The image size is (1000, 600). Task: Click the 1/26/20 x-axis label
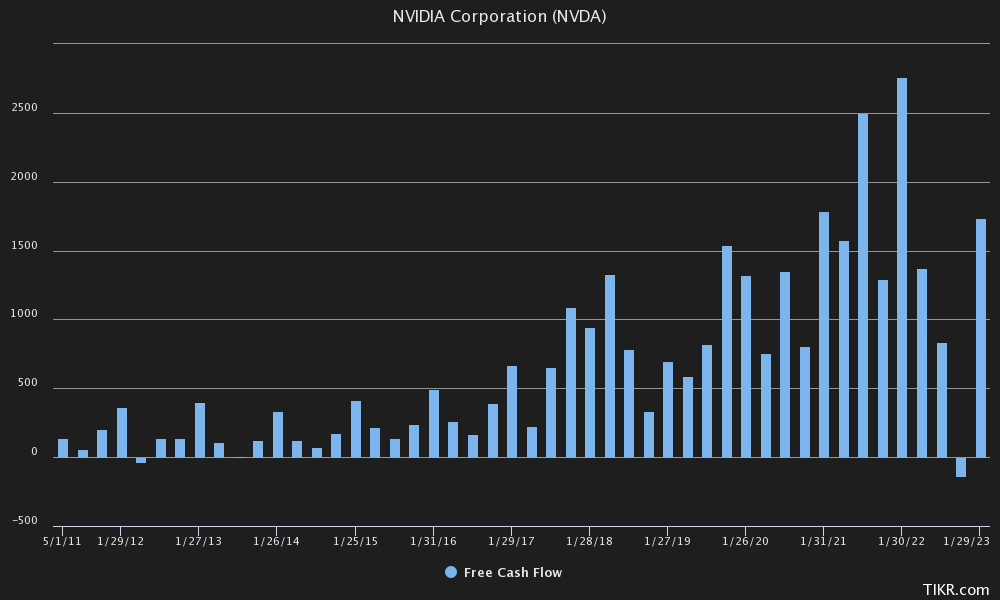[745, 541]
